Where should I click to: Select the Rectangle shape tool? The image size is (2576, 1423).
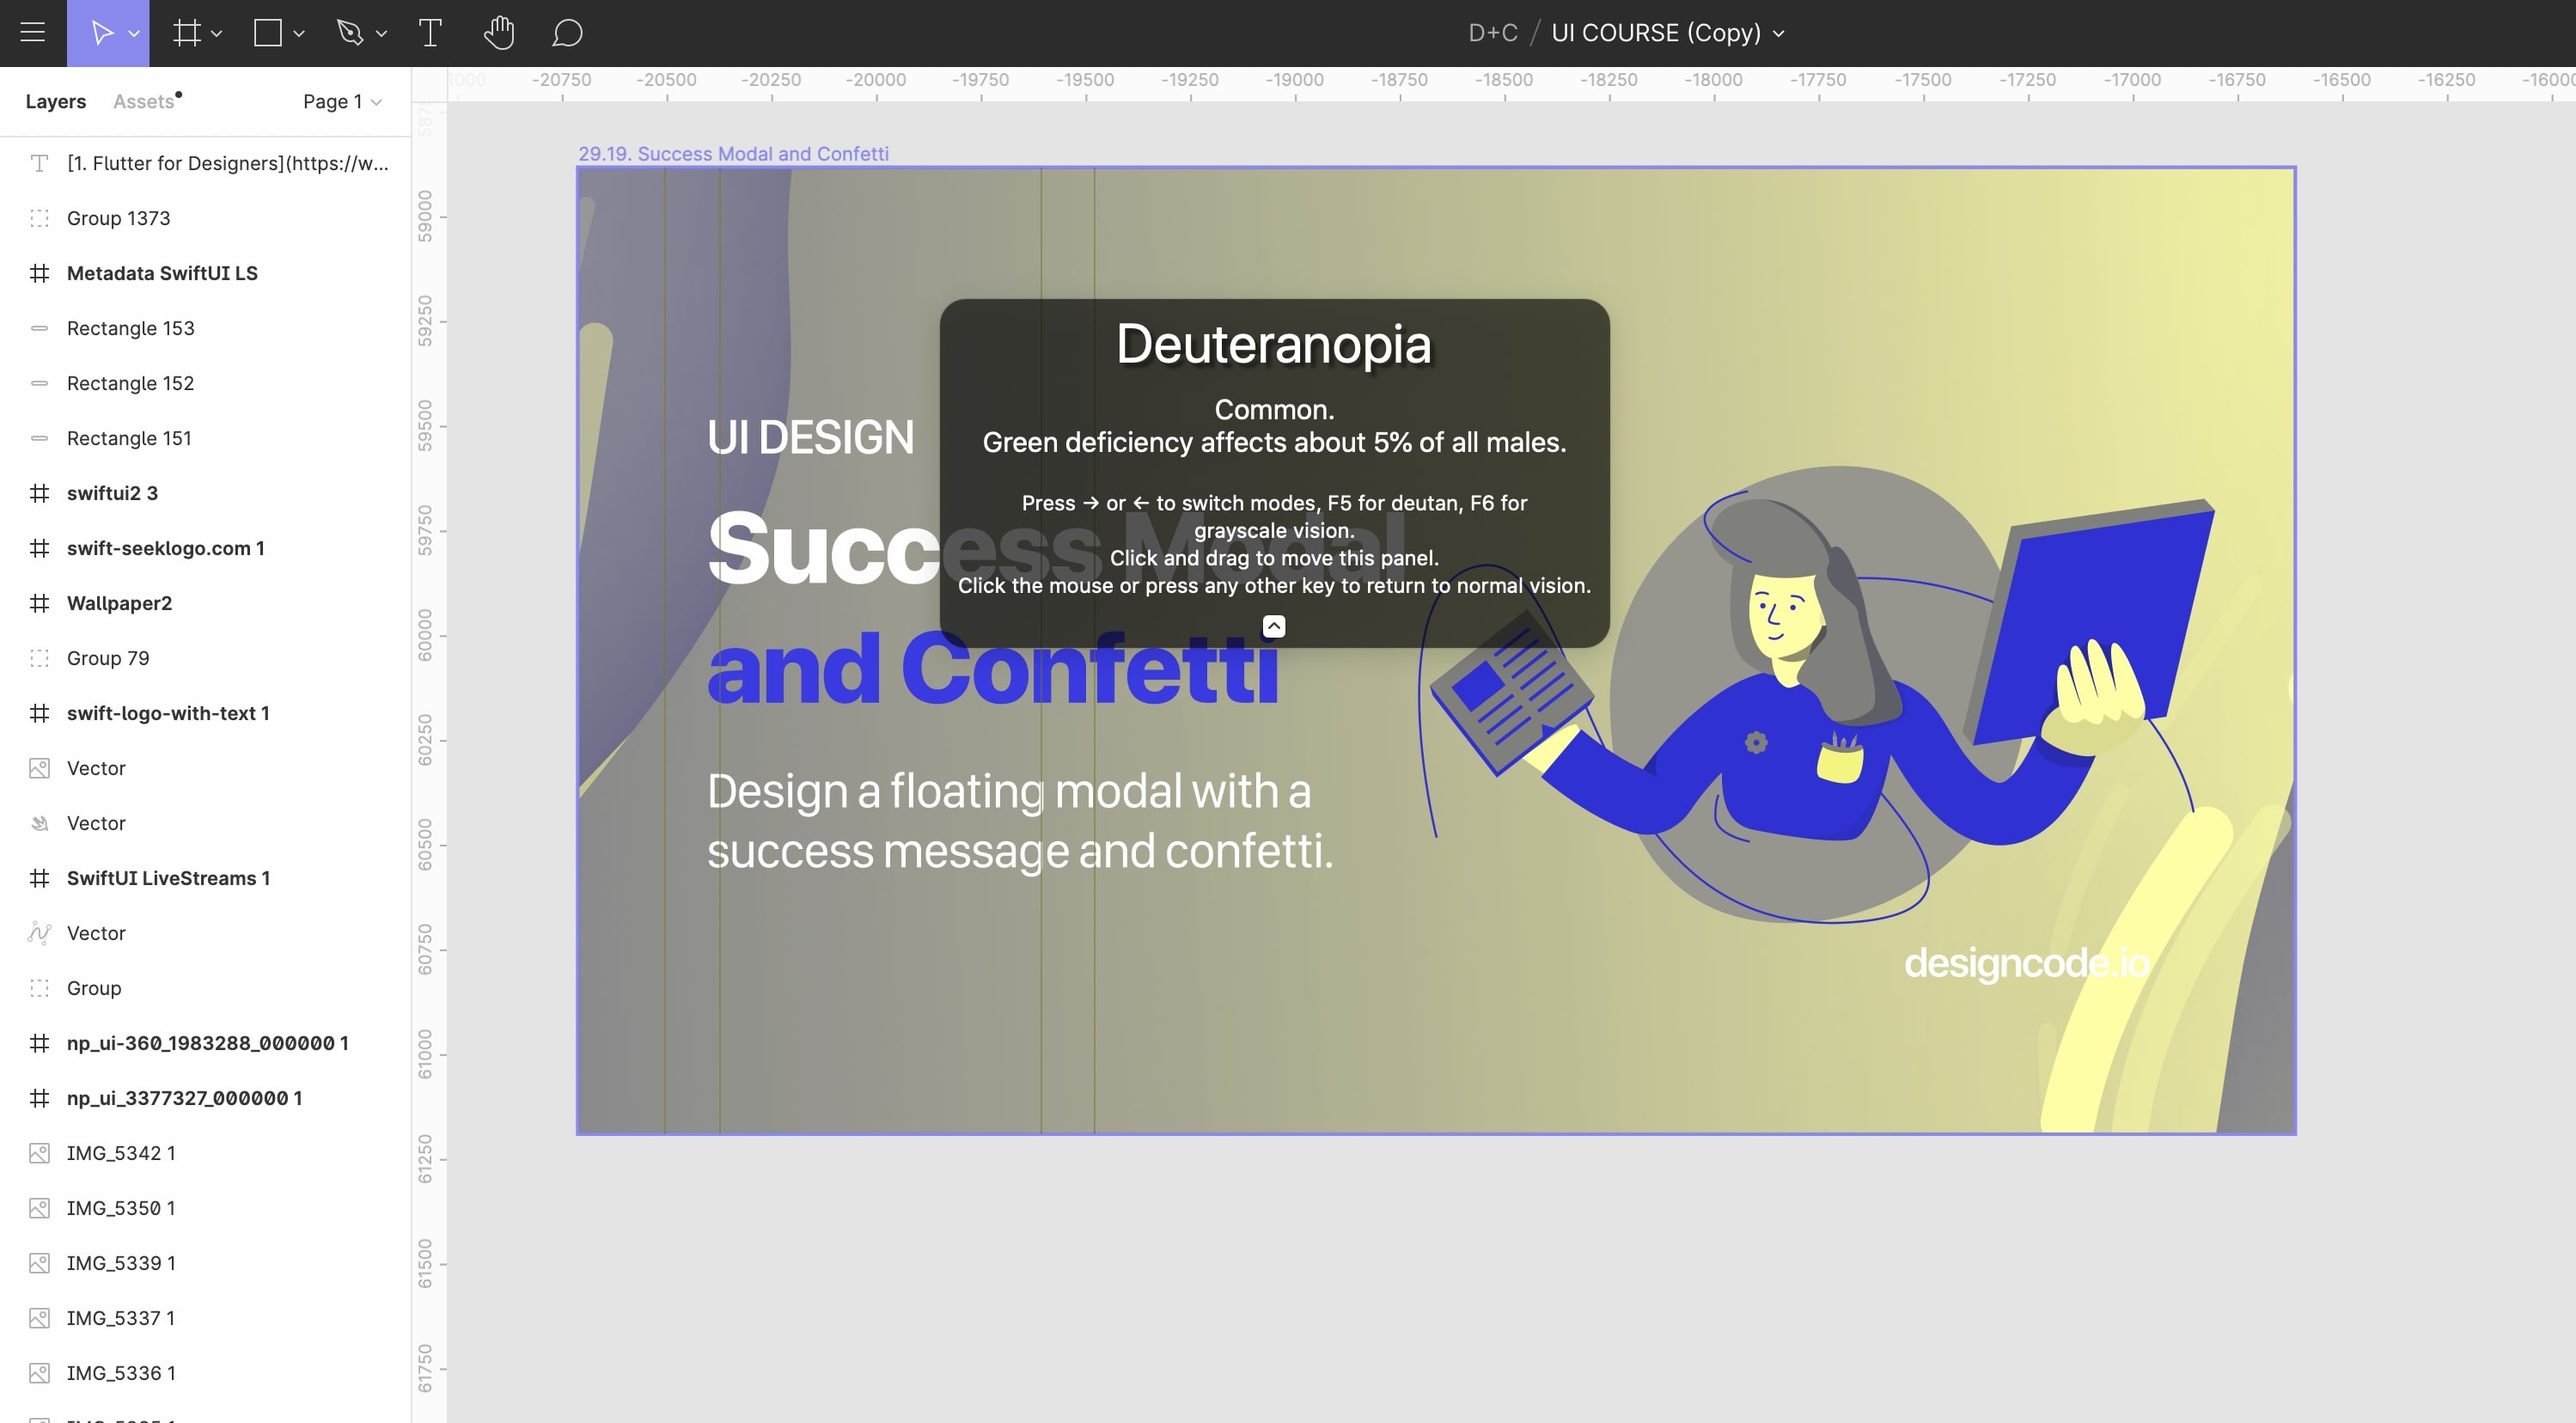[x=268, y=33]
